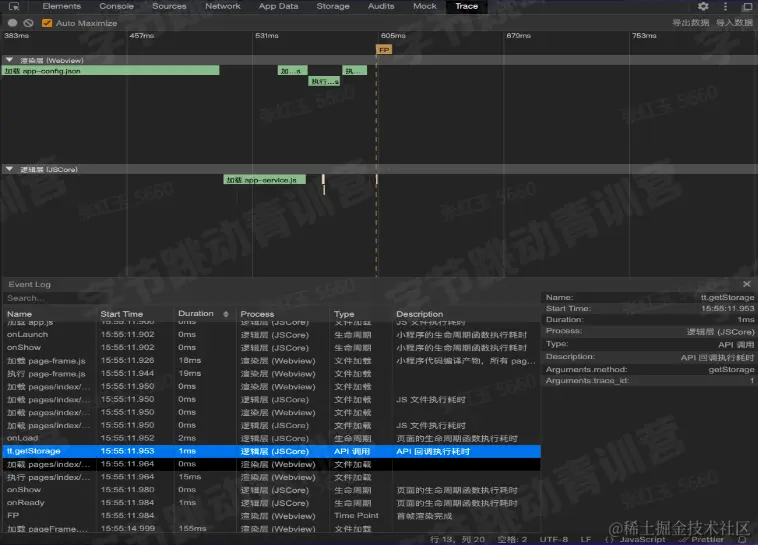Screen dimensions: 758x545
Task: Sort by the Start Time column header
Action: tap(121, 314)
